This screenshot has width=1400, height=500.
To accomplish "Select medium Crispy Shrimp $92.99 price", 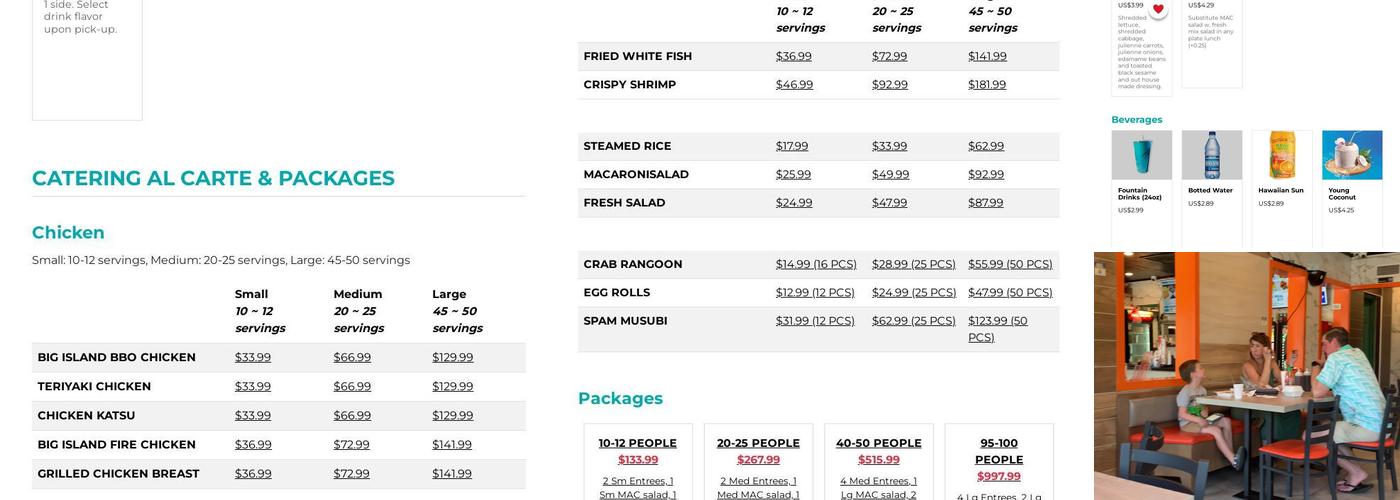I will tap(890, 84).
